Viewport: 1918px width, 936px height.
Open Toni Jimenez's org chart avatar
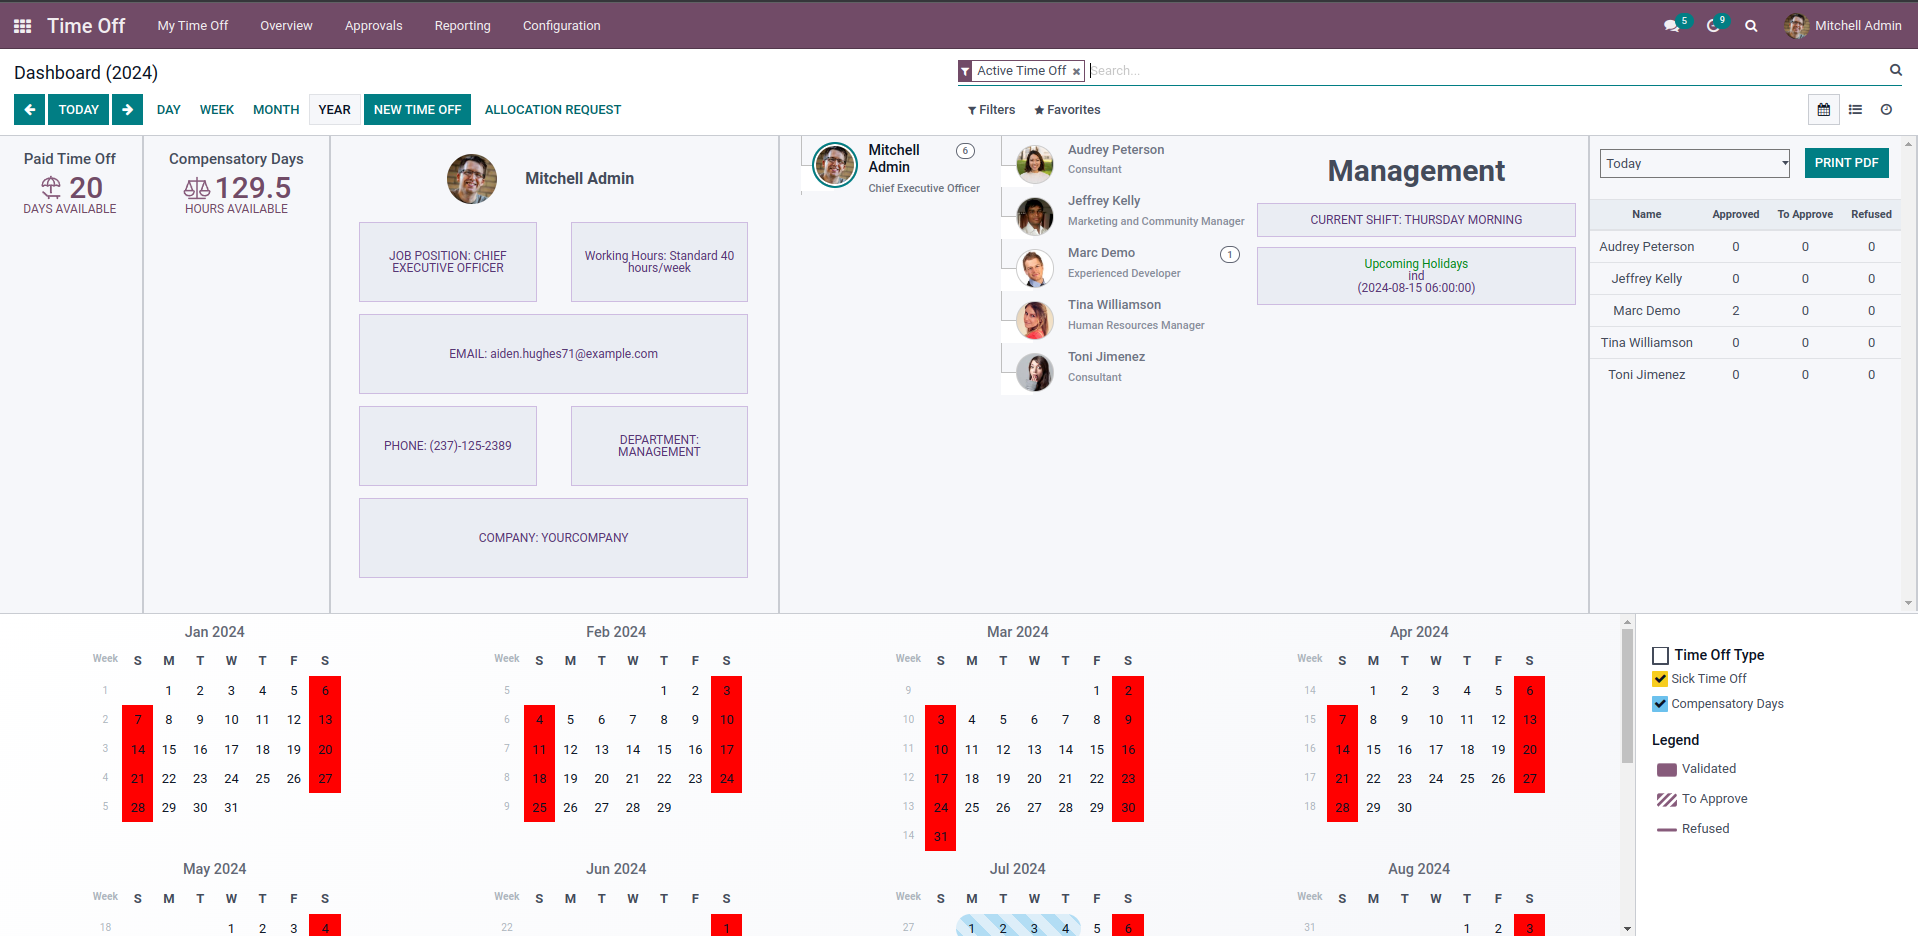(x=1035, y=371)
